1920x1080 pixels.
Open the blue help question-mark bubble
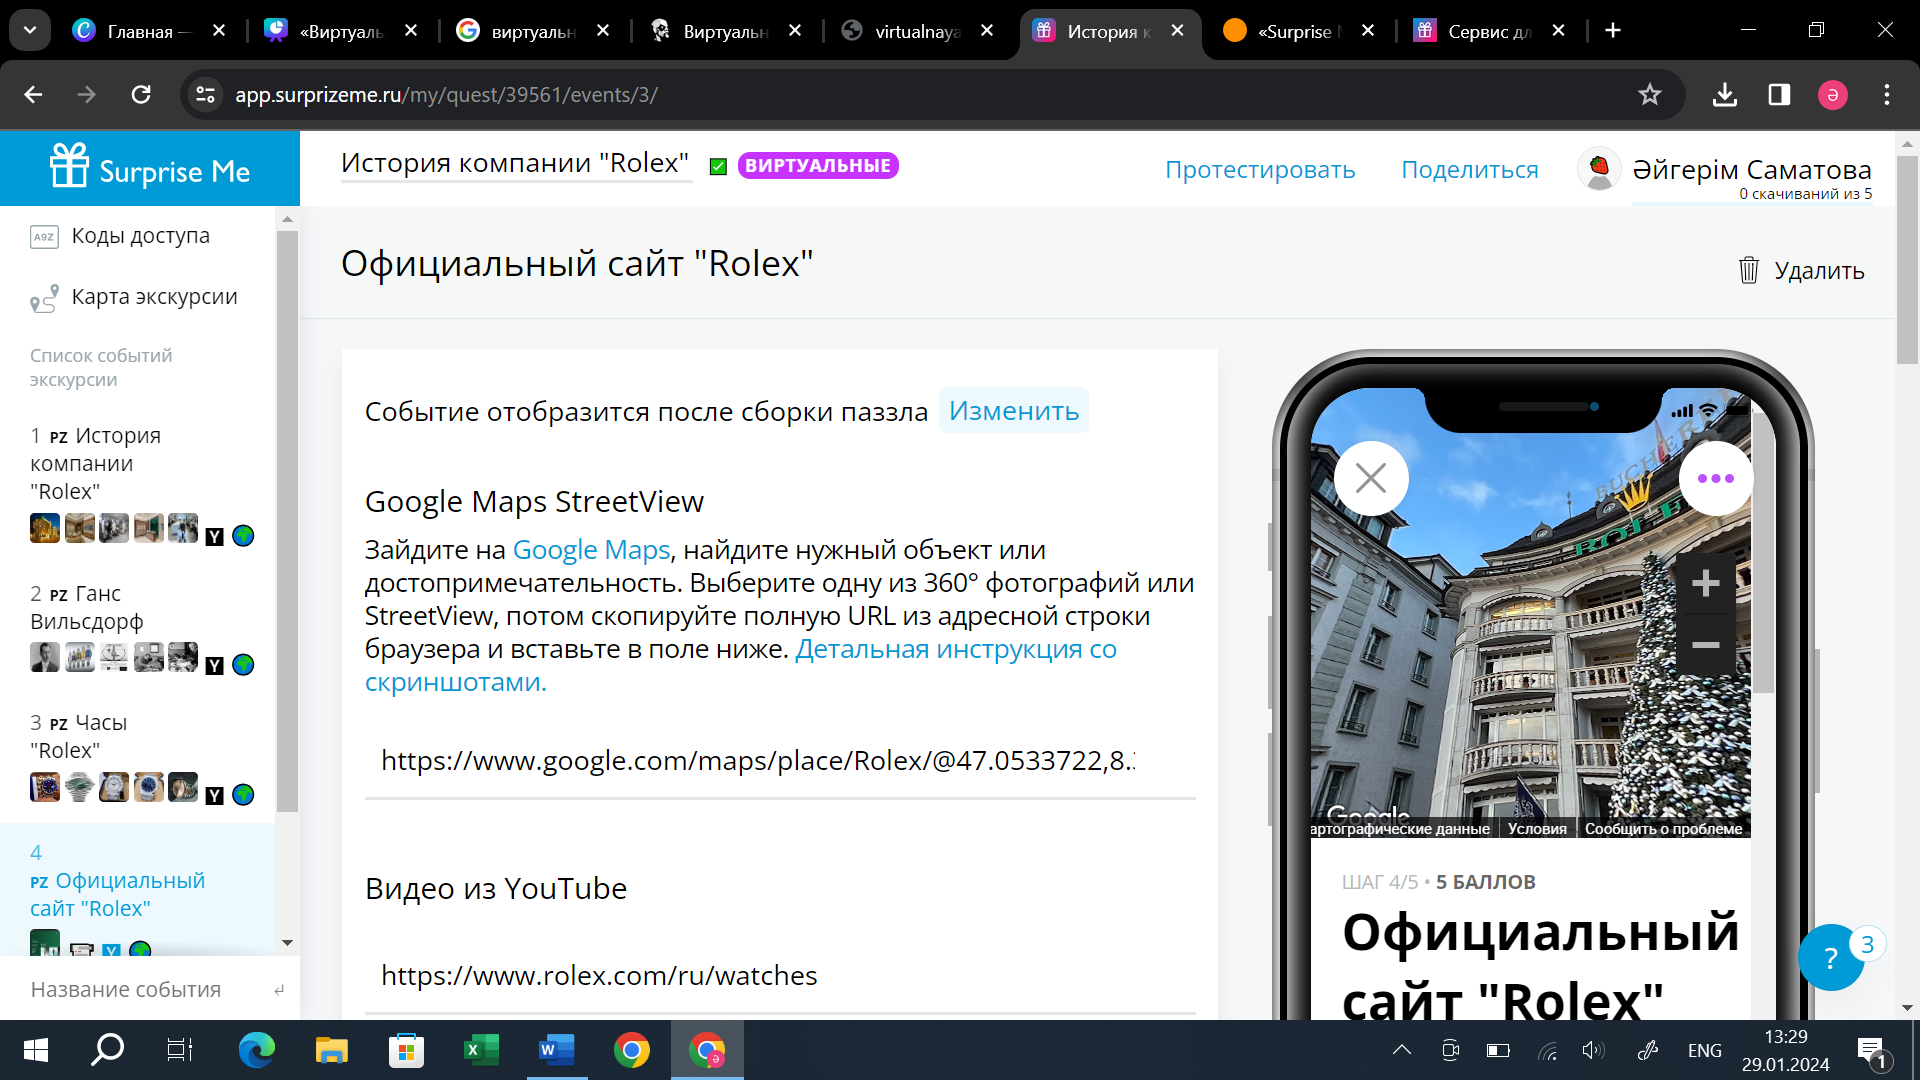click(x=1830, y=958)
